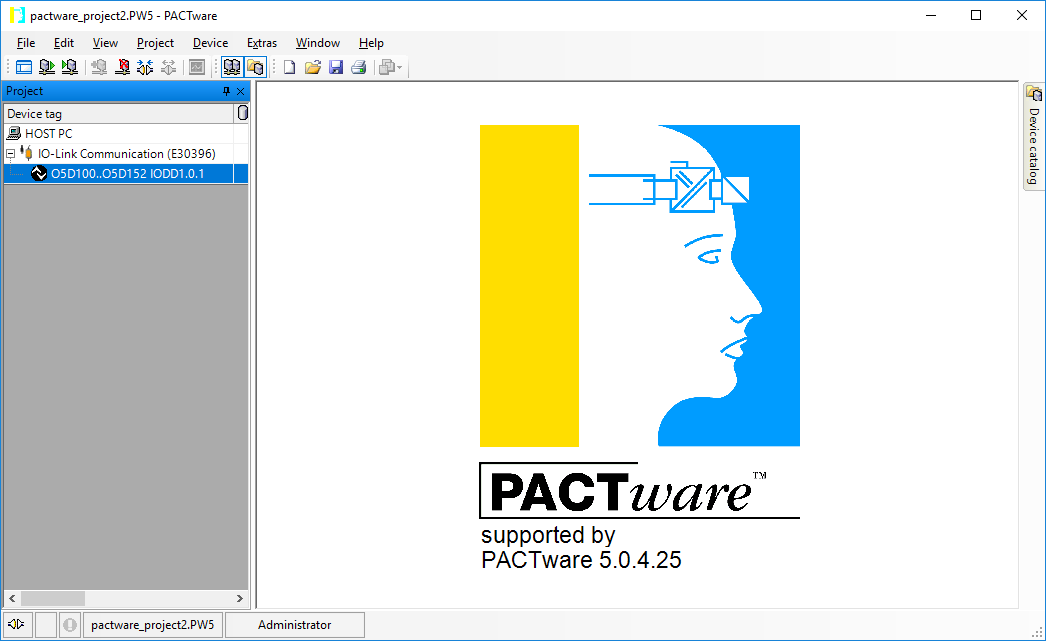This screenshot has height=641, width=1046.
Task: Click the connection state status bar icon
Action: (x=17, y=624)
